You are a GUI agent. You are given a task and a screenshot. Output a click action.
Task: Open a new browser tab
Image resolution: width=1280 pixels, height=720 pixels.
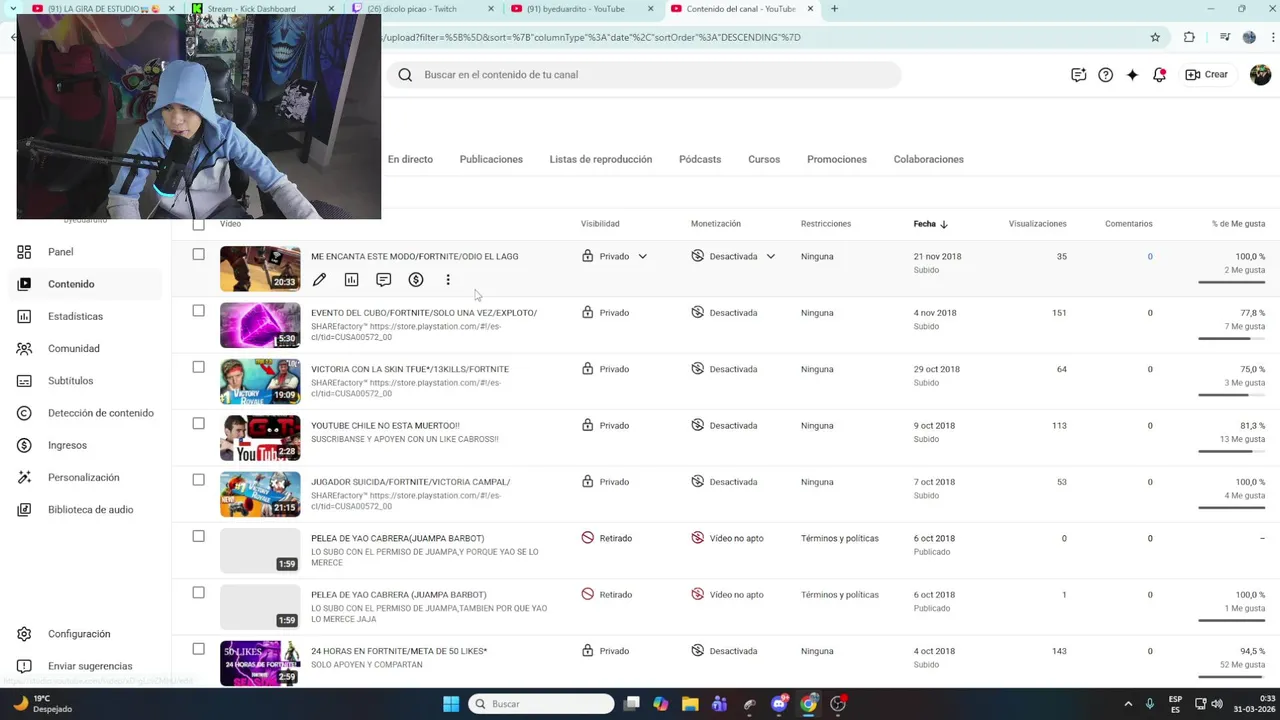coord(834,9)
